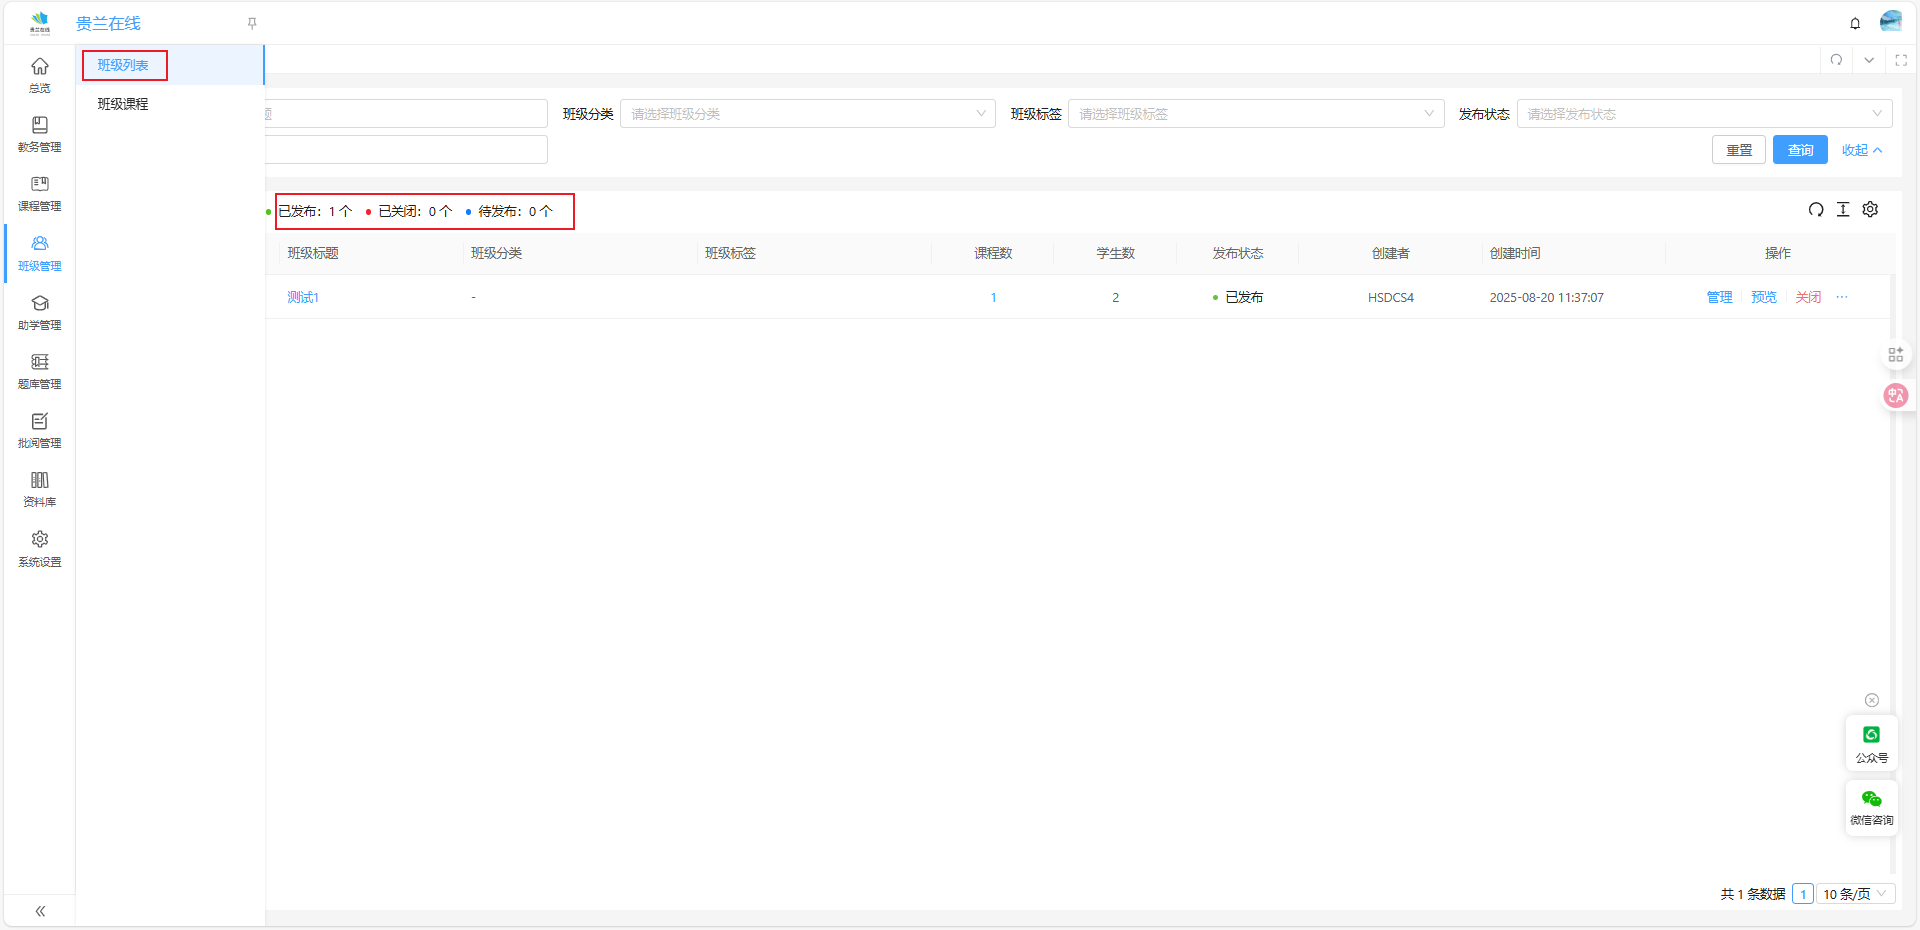Go to 课程管理 sidebar section
The width and height of the screenshot is (1920, 930).
40,193
